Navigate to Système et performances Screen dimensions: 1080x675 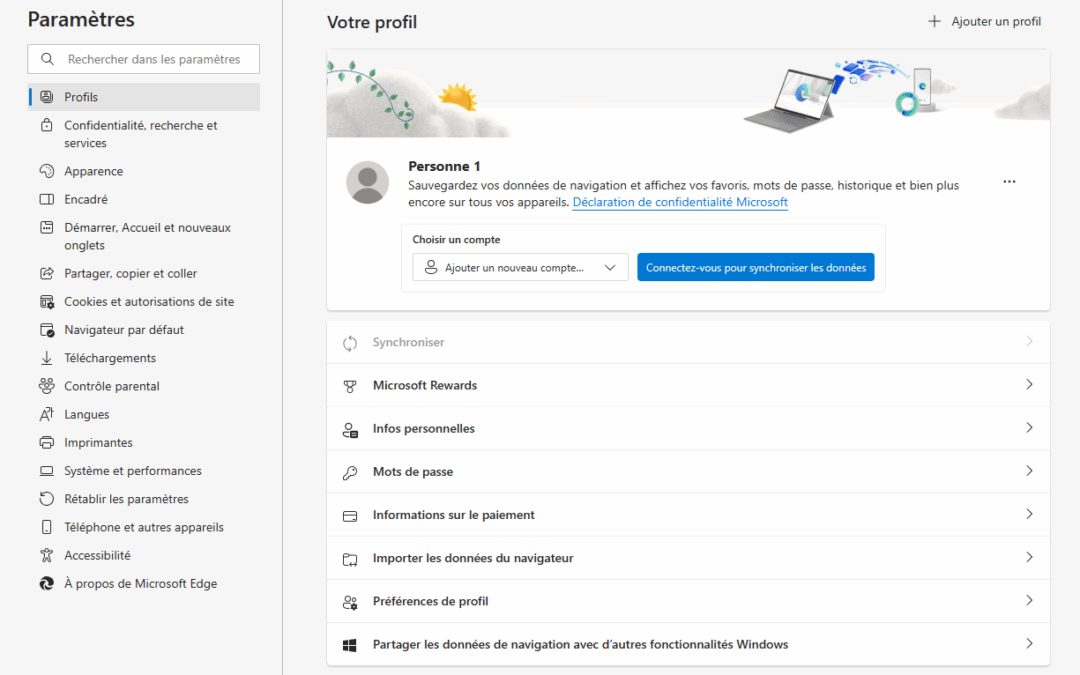click(144, 471)
